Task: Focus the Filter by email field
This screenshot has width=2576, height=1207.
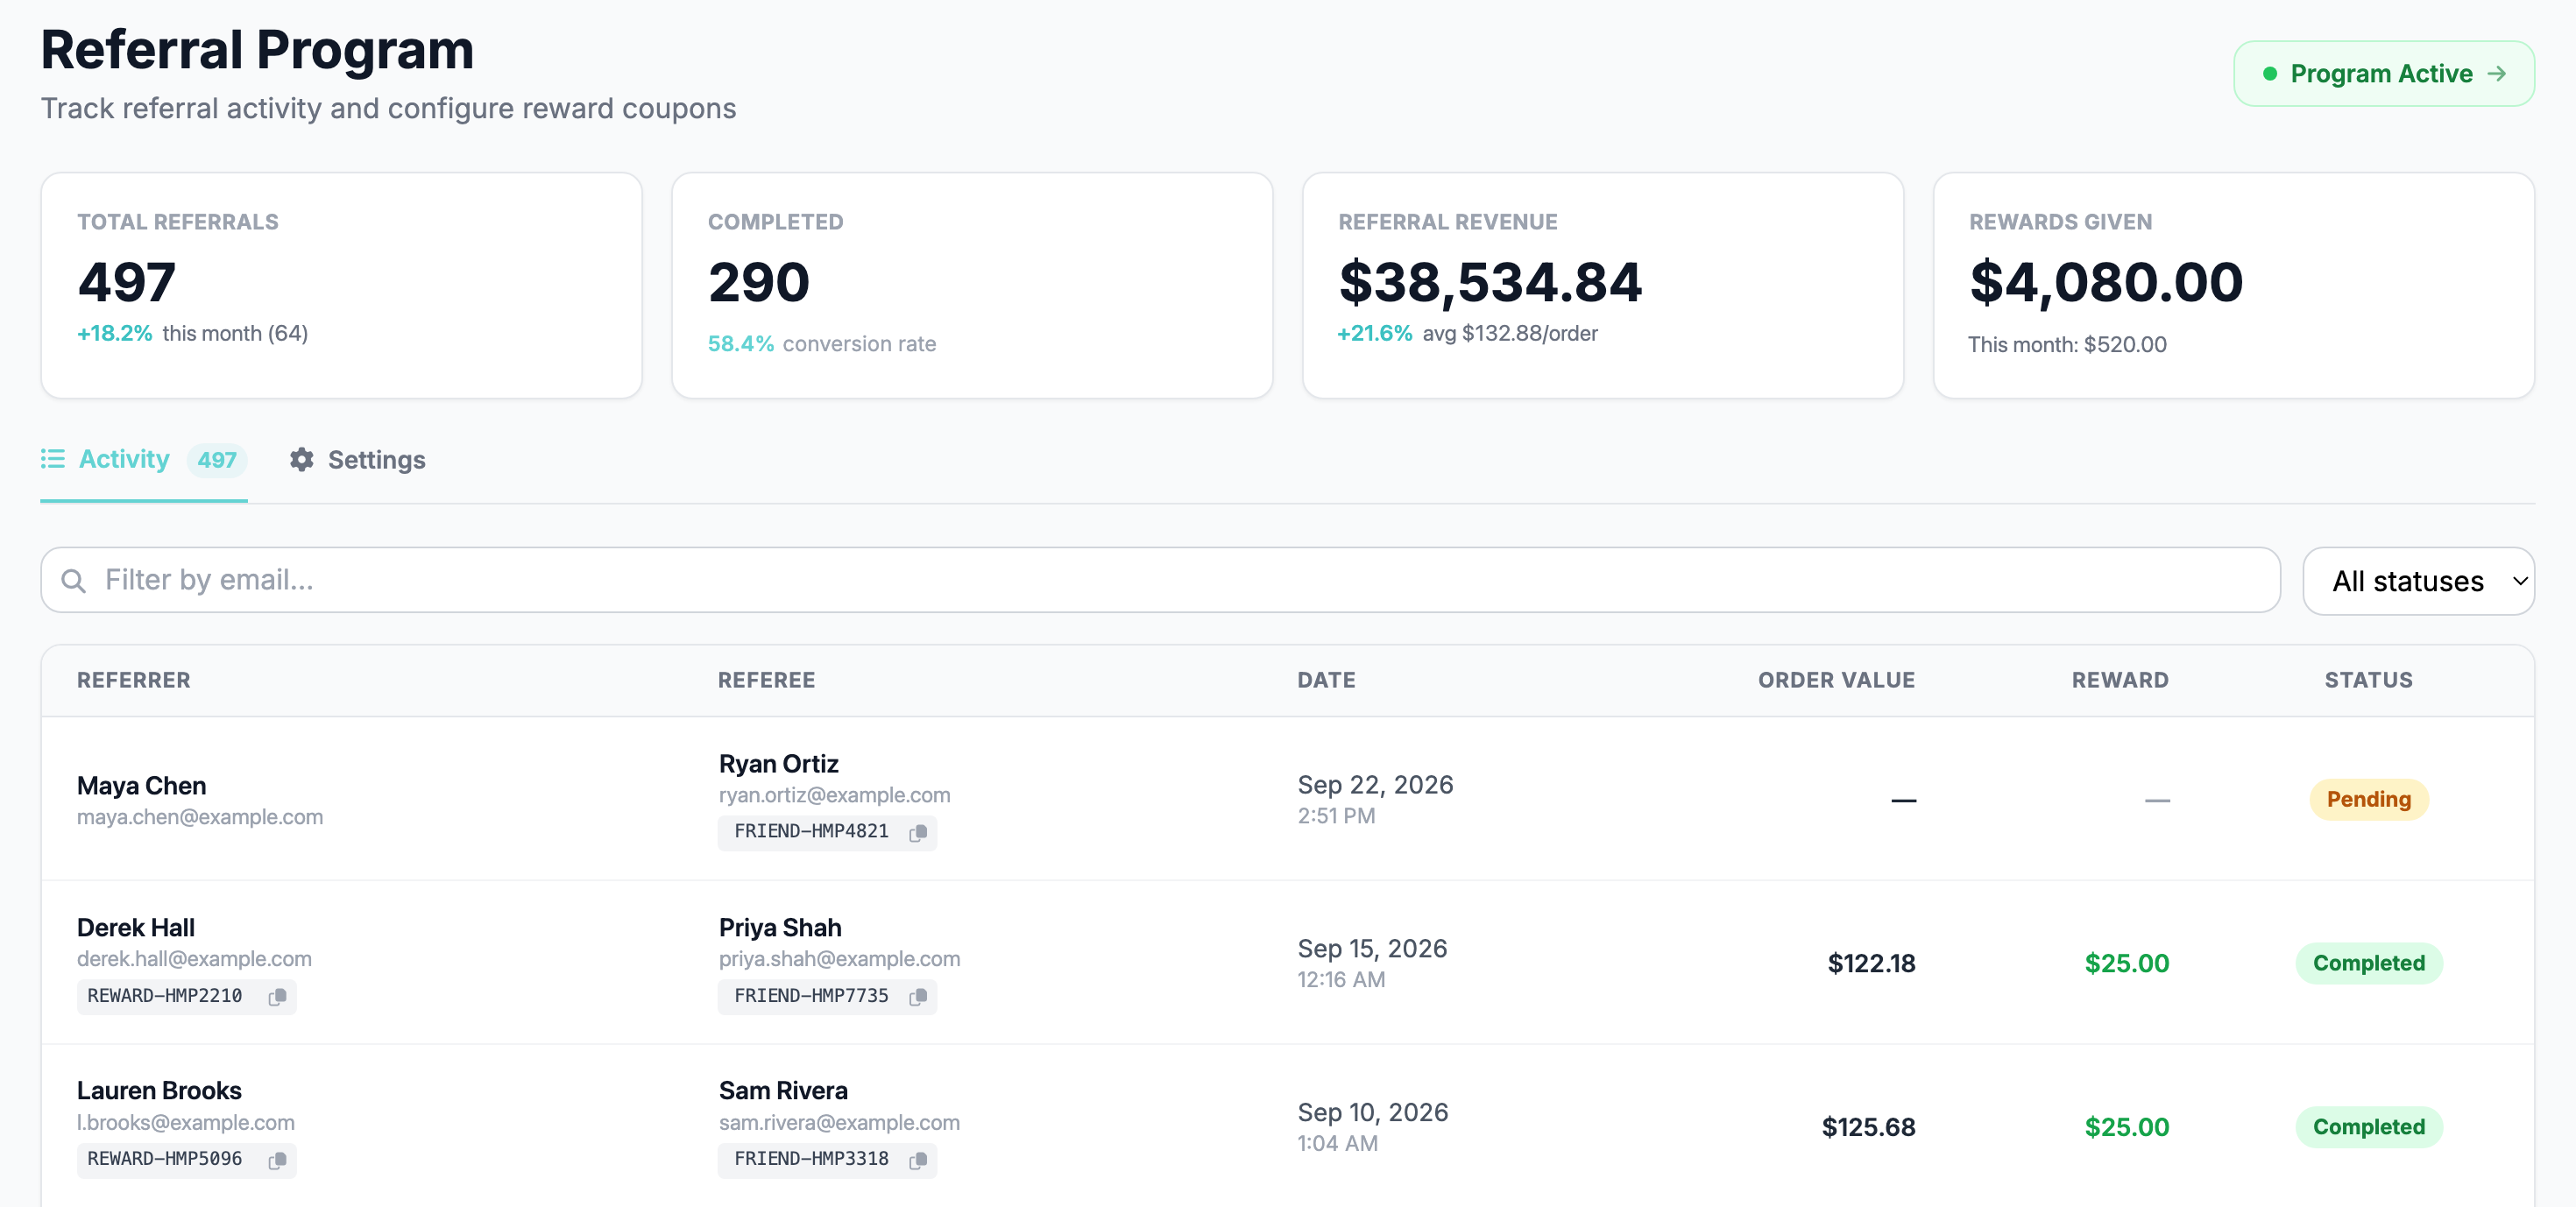Action: point(1160,580)
